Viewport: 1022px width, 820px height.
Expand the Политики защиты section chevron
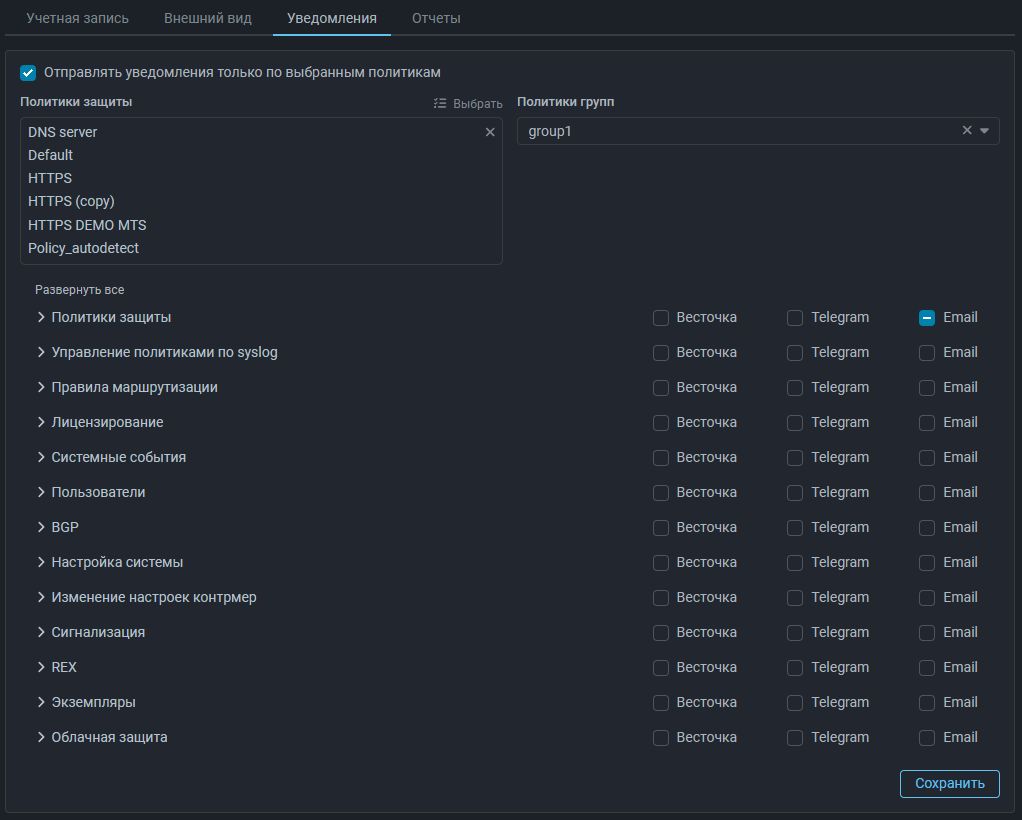[x=41, y=317]
